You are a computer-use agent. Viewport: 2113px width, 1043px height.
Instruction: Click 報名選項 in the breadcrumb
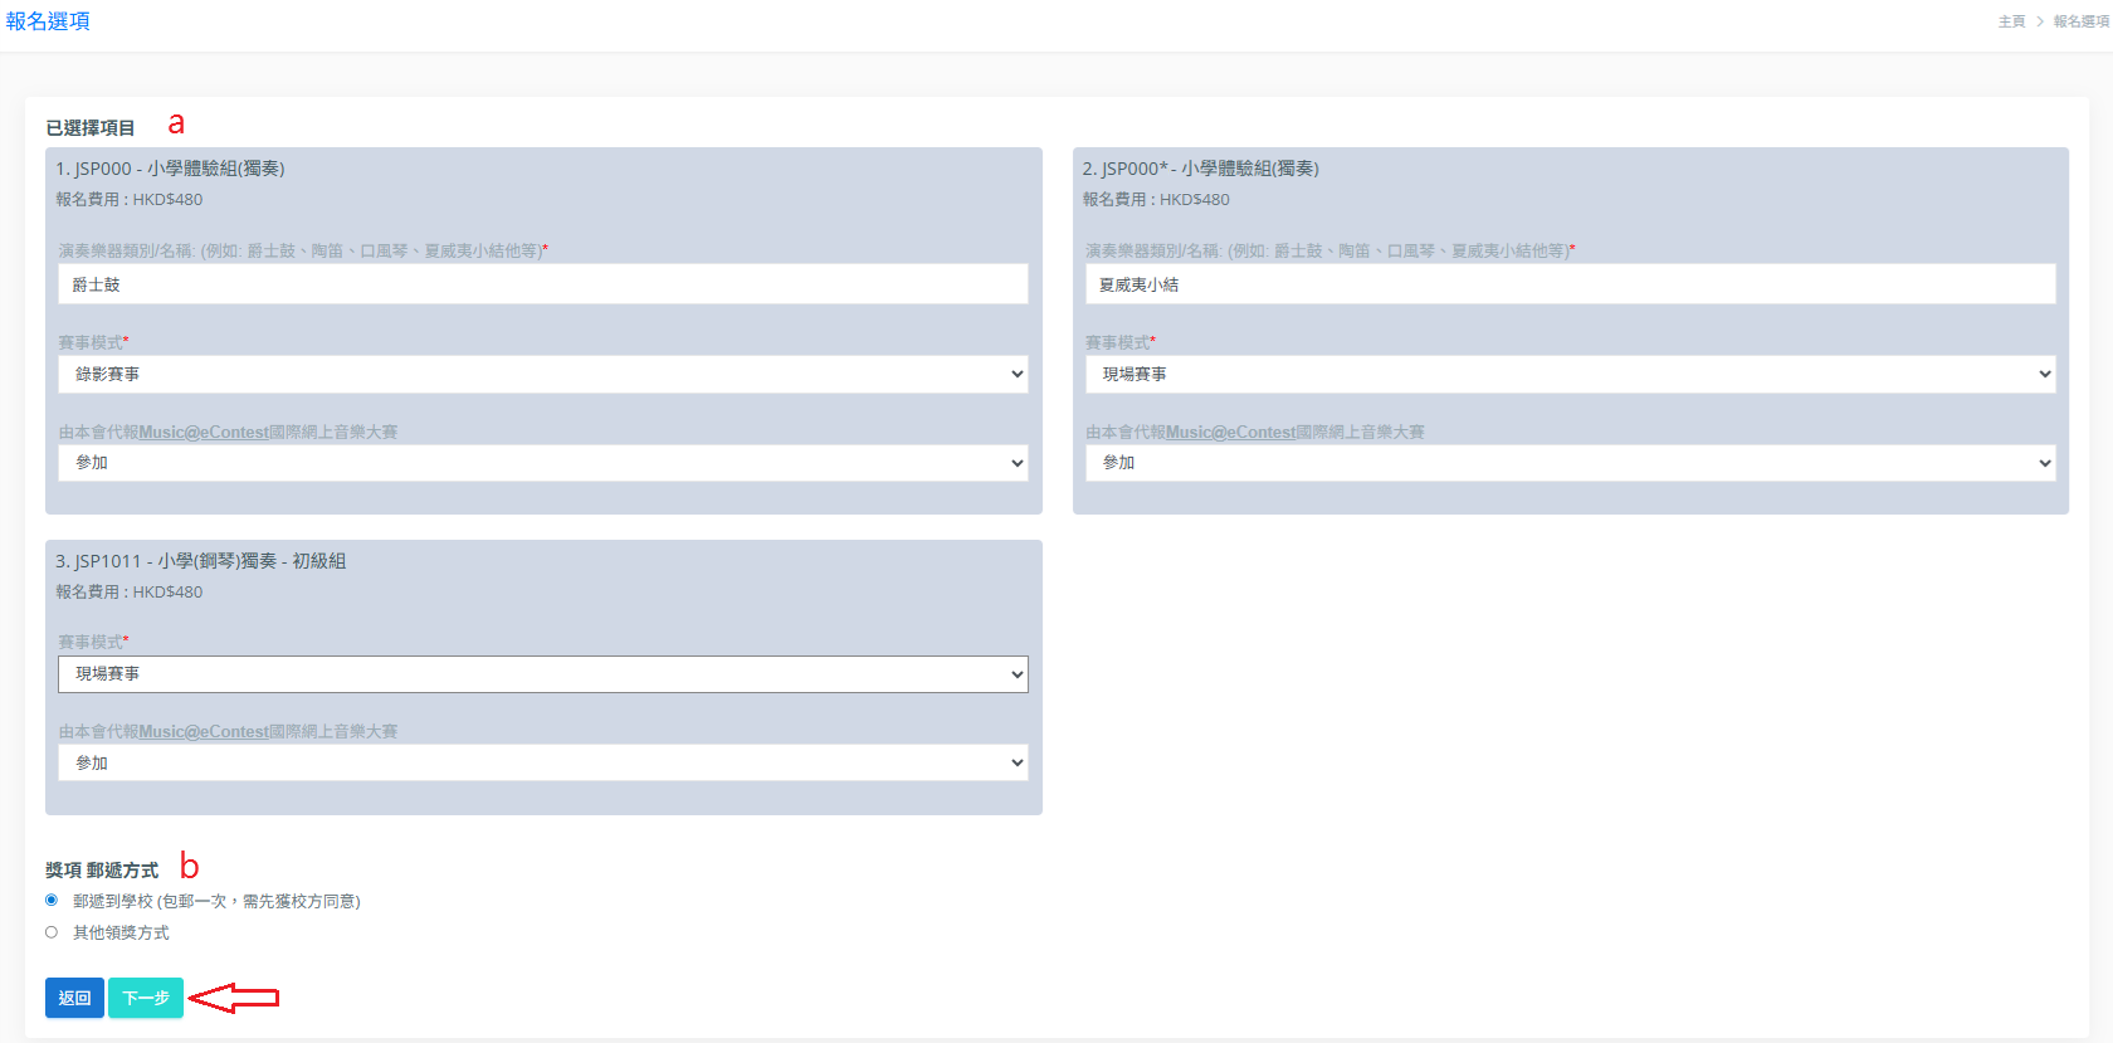click(x=2081, y=21)
